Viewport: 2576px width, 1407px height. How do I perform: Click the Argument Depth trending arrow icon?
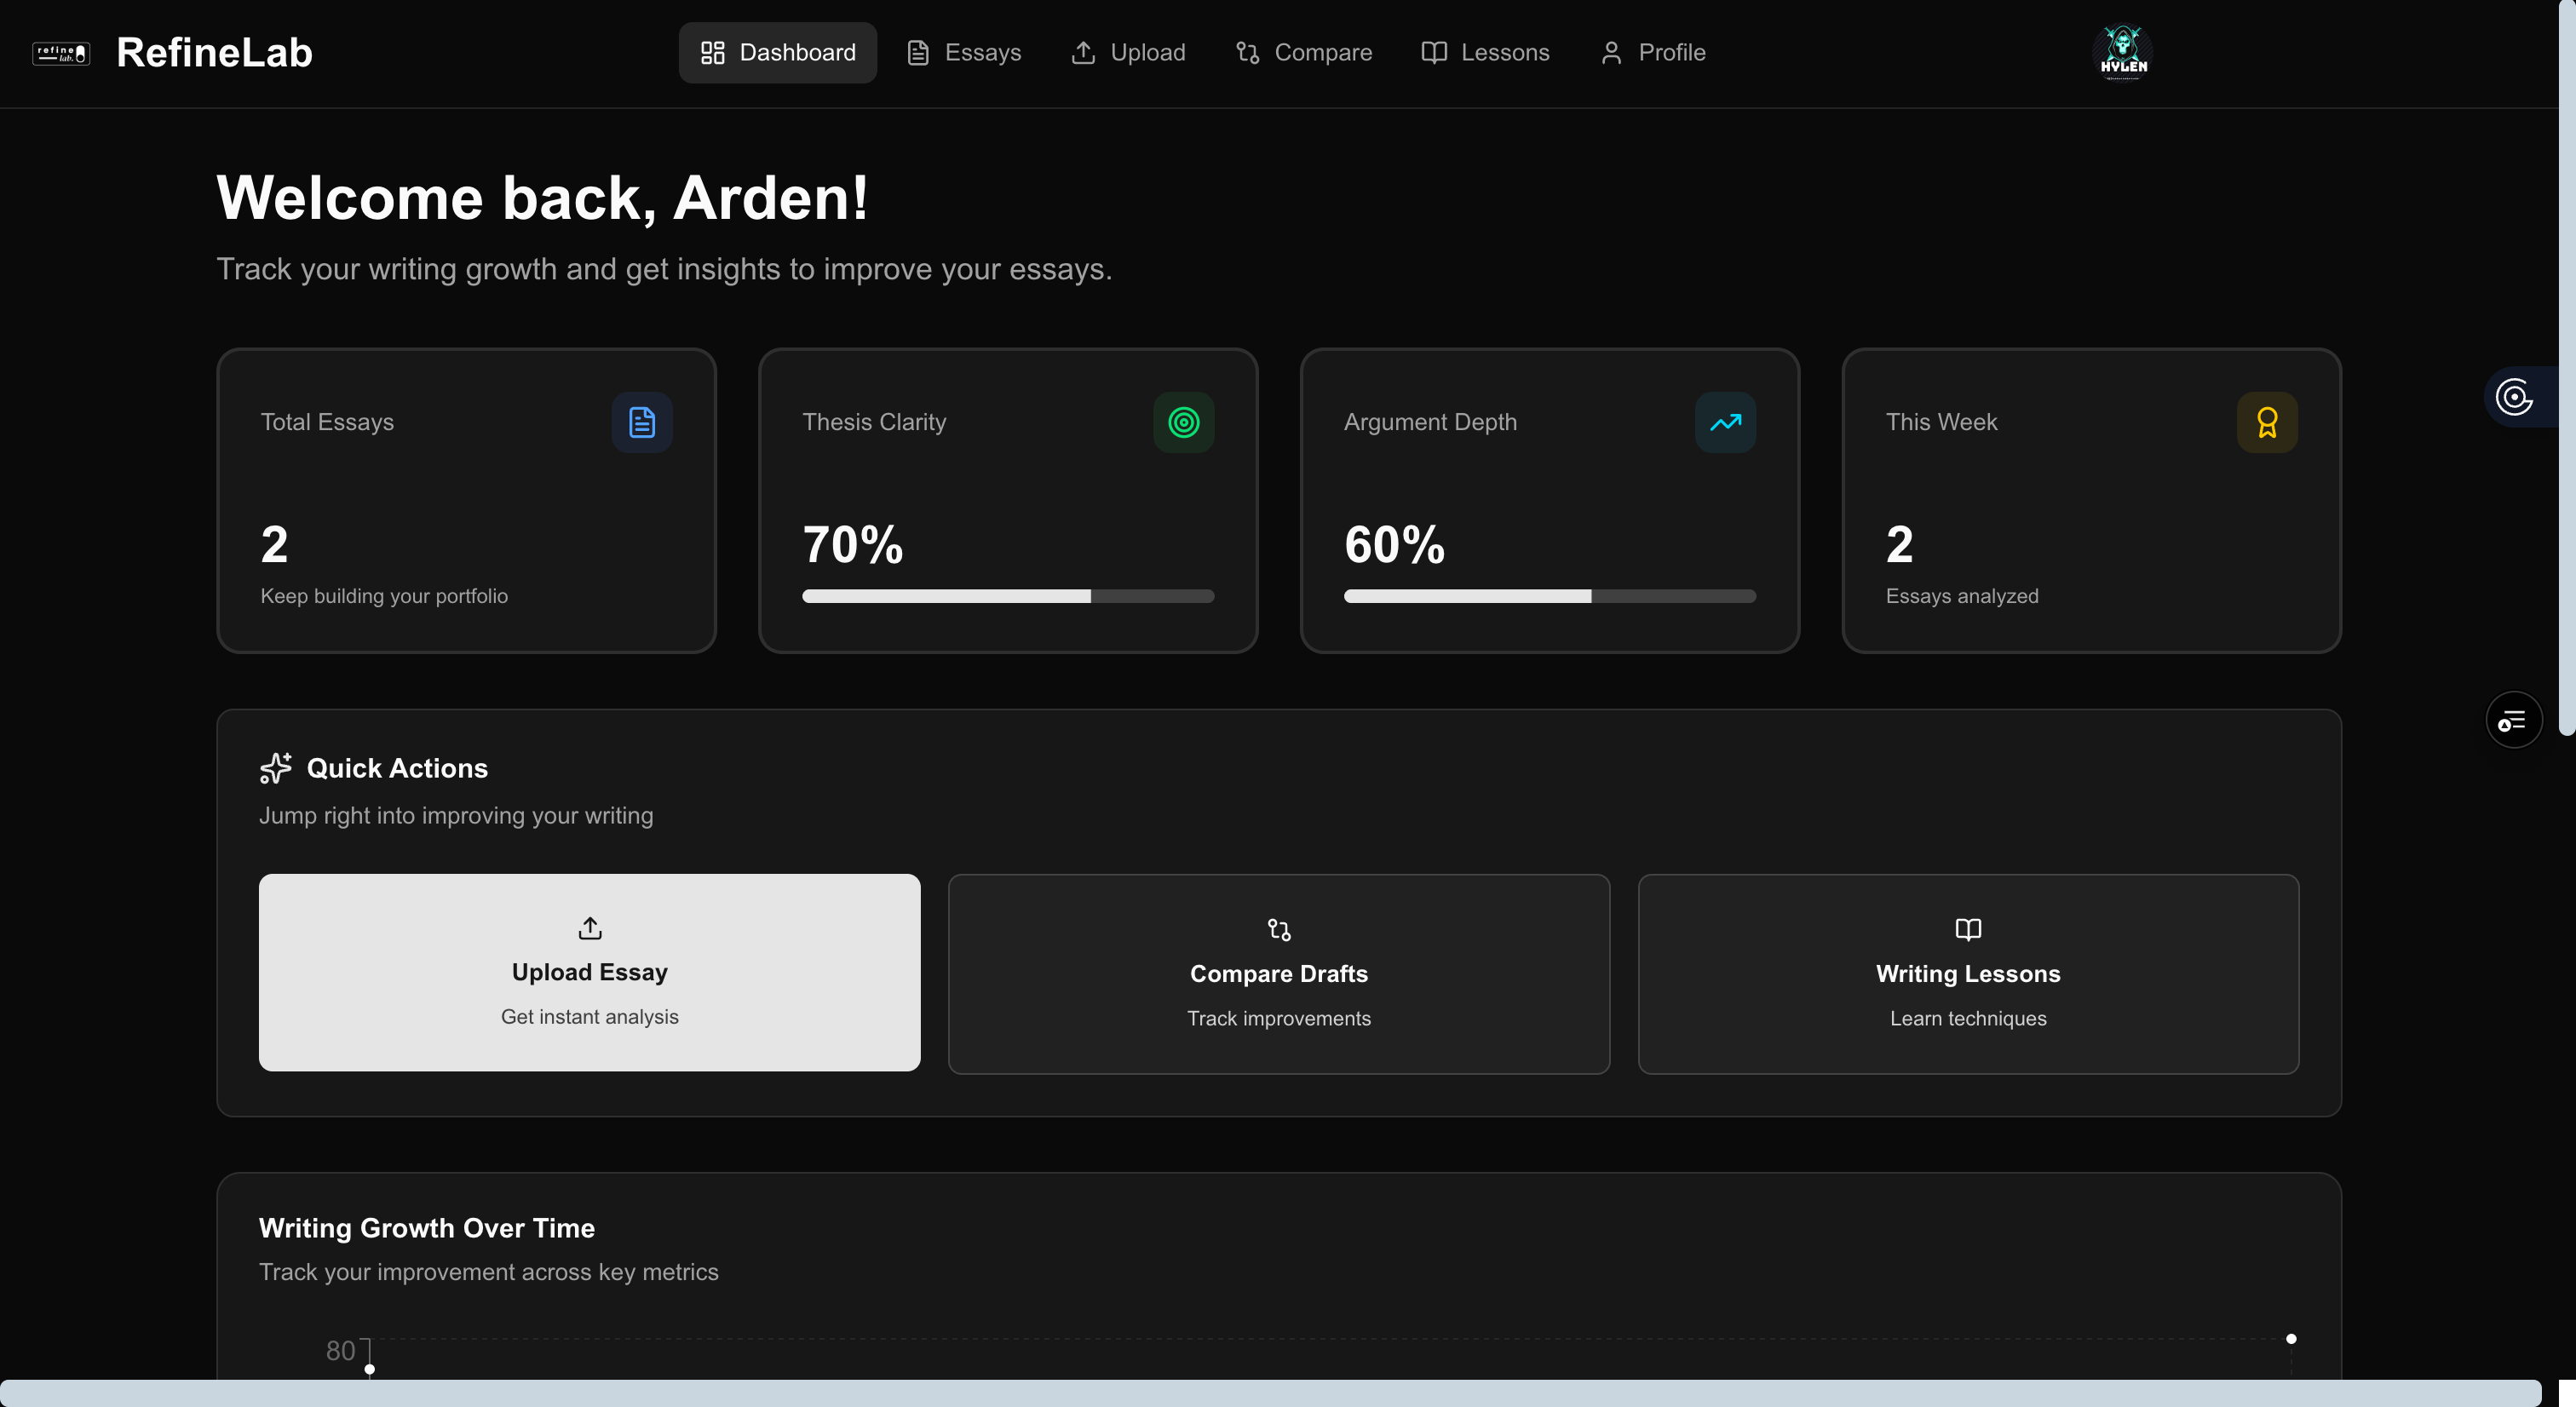click(x=1725, y=422)
